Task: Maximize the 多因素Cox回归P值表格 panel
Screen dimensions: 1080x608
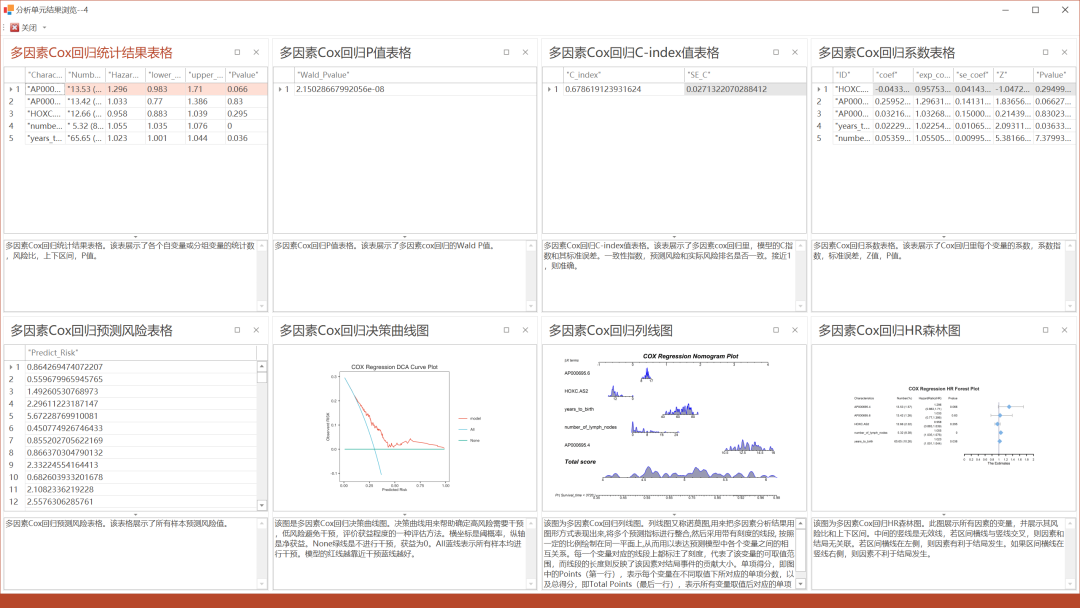Action: [506, 52]
